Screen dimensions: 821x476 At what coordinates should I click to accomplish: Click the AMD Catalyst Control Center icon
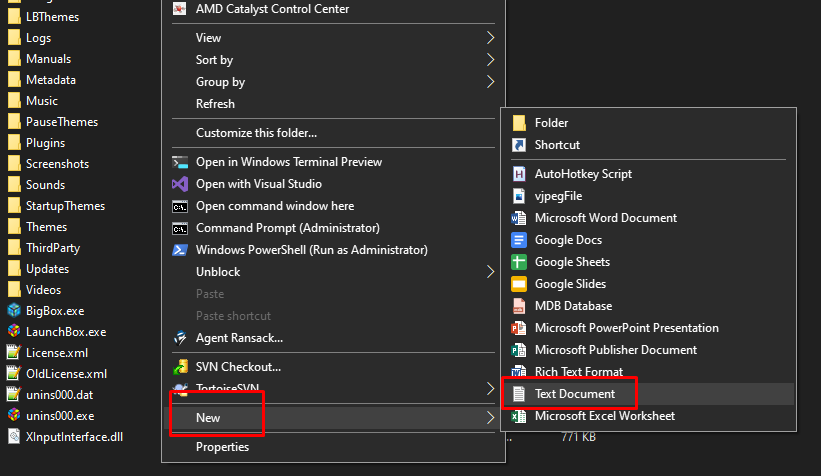(x=180, y=8)
